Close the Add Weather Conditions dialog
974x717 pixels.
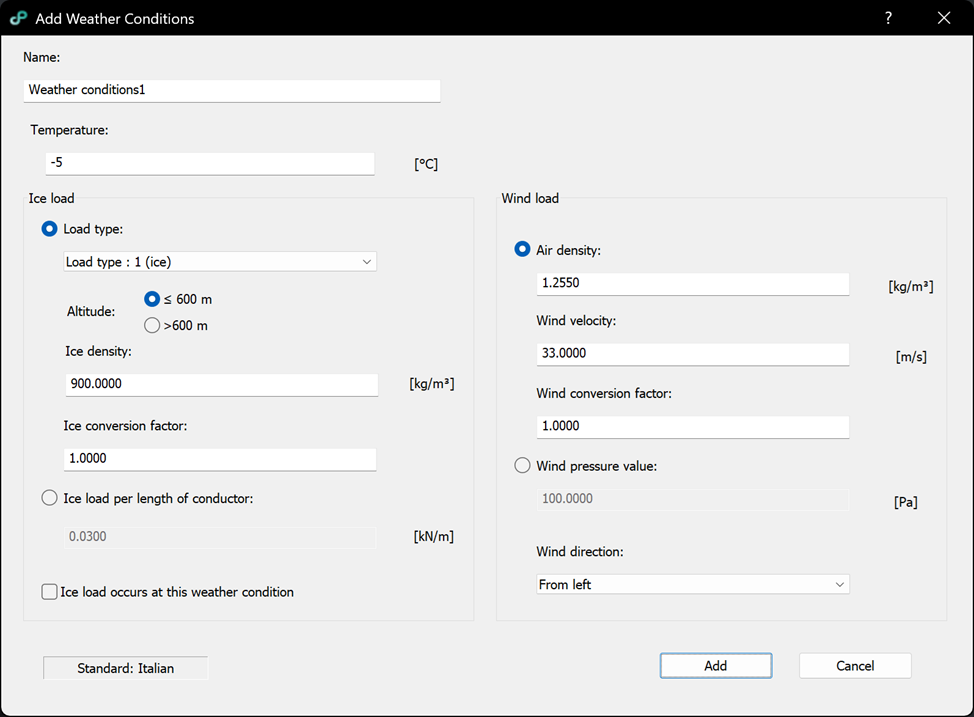pyautogui.click(x=943, y=18)
